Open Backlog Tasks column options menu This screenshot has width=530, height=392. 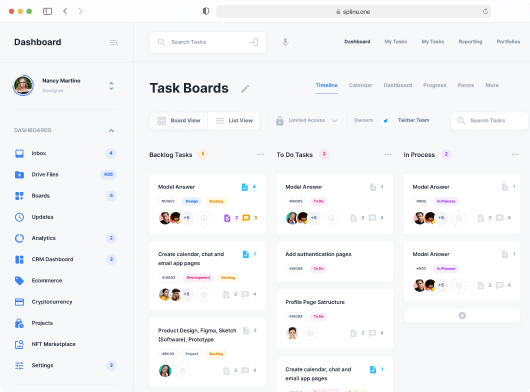(260, 154)
